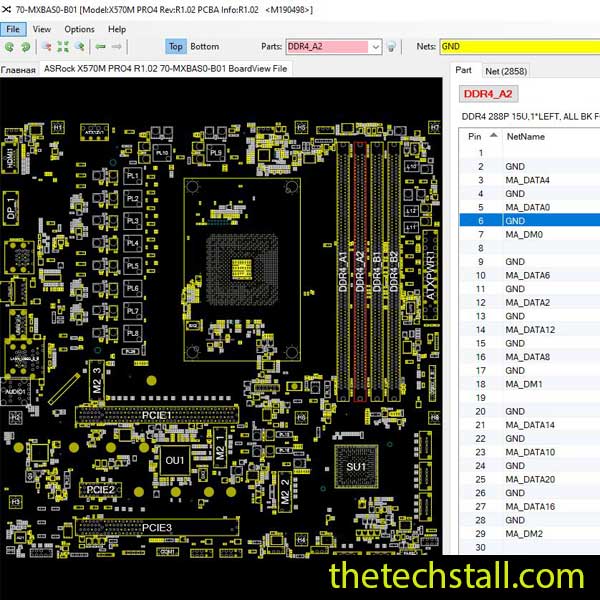Click the bulb icon beside Parts field
Image resolution: width=600 pixels, height=600 pixels.
[392, 47]
